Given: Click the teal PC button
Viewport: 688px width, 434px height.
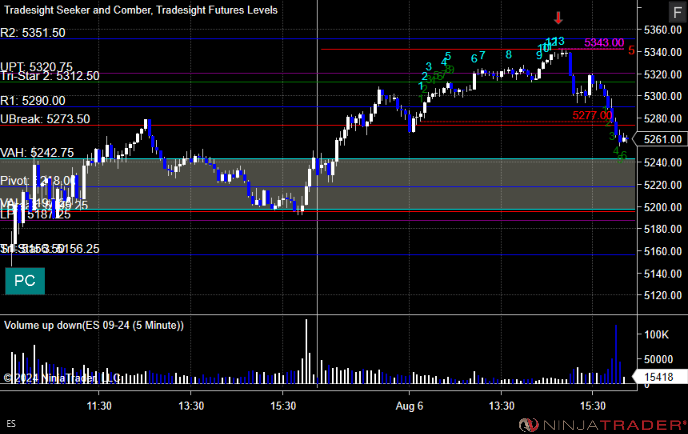Looking at the screenshot, I should tap(25, 281).
